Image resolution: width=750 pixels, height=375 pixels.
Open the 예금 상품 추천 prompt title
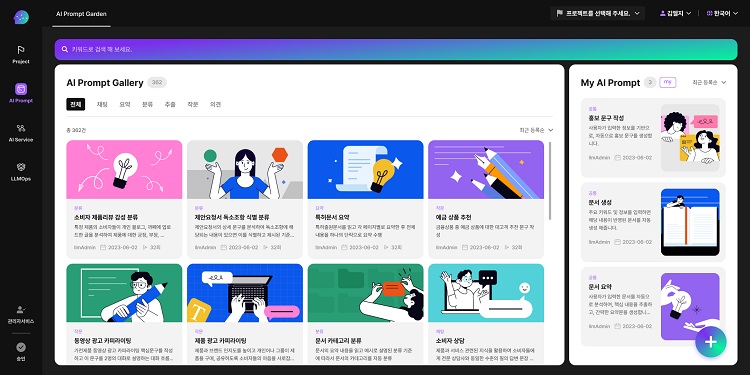point(454,217)
